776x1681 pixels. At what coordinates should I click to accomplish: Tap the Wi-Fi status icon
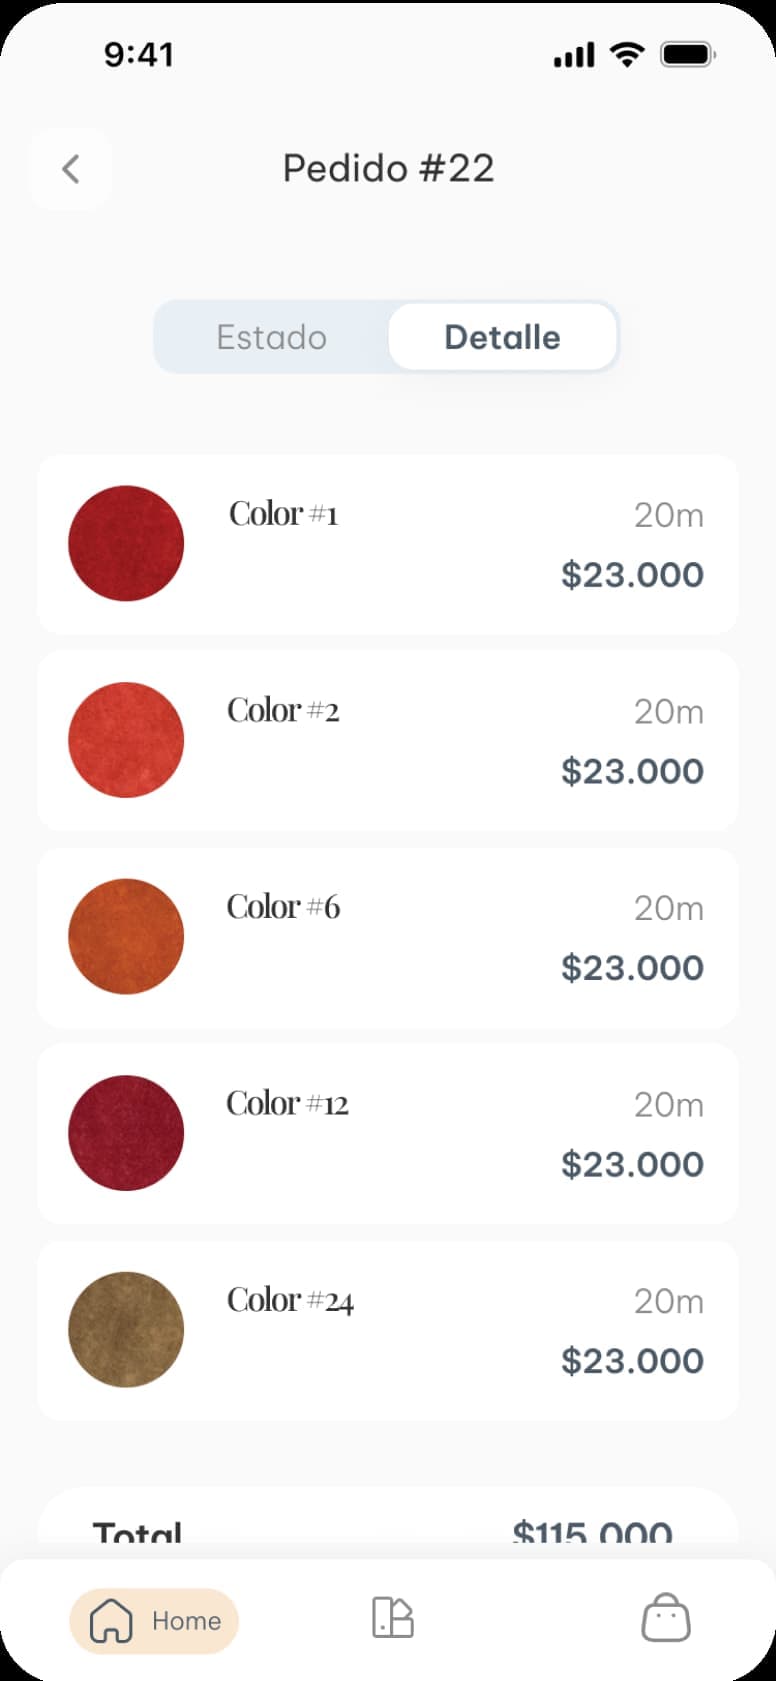pyautogui.click(x=627, y=55)
